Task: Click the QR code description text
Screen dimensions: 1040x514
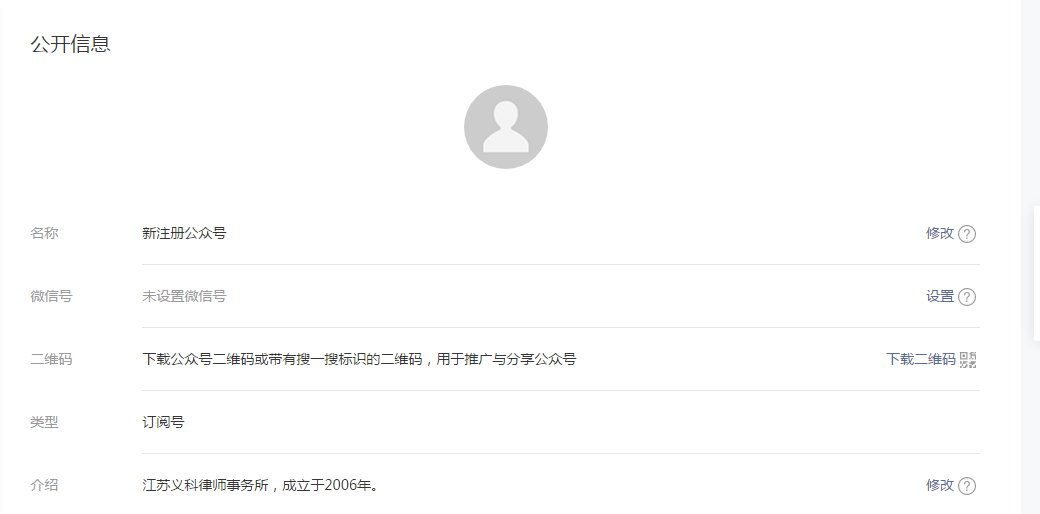Action: coord(359,359)
